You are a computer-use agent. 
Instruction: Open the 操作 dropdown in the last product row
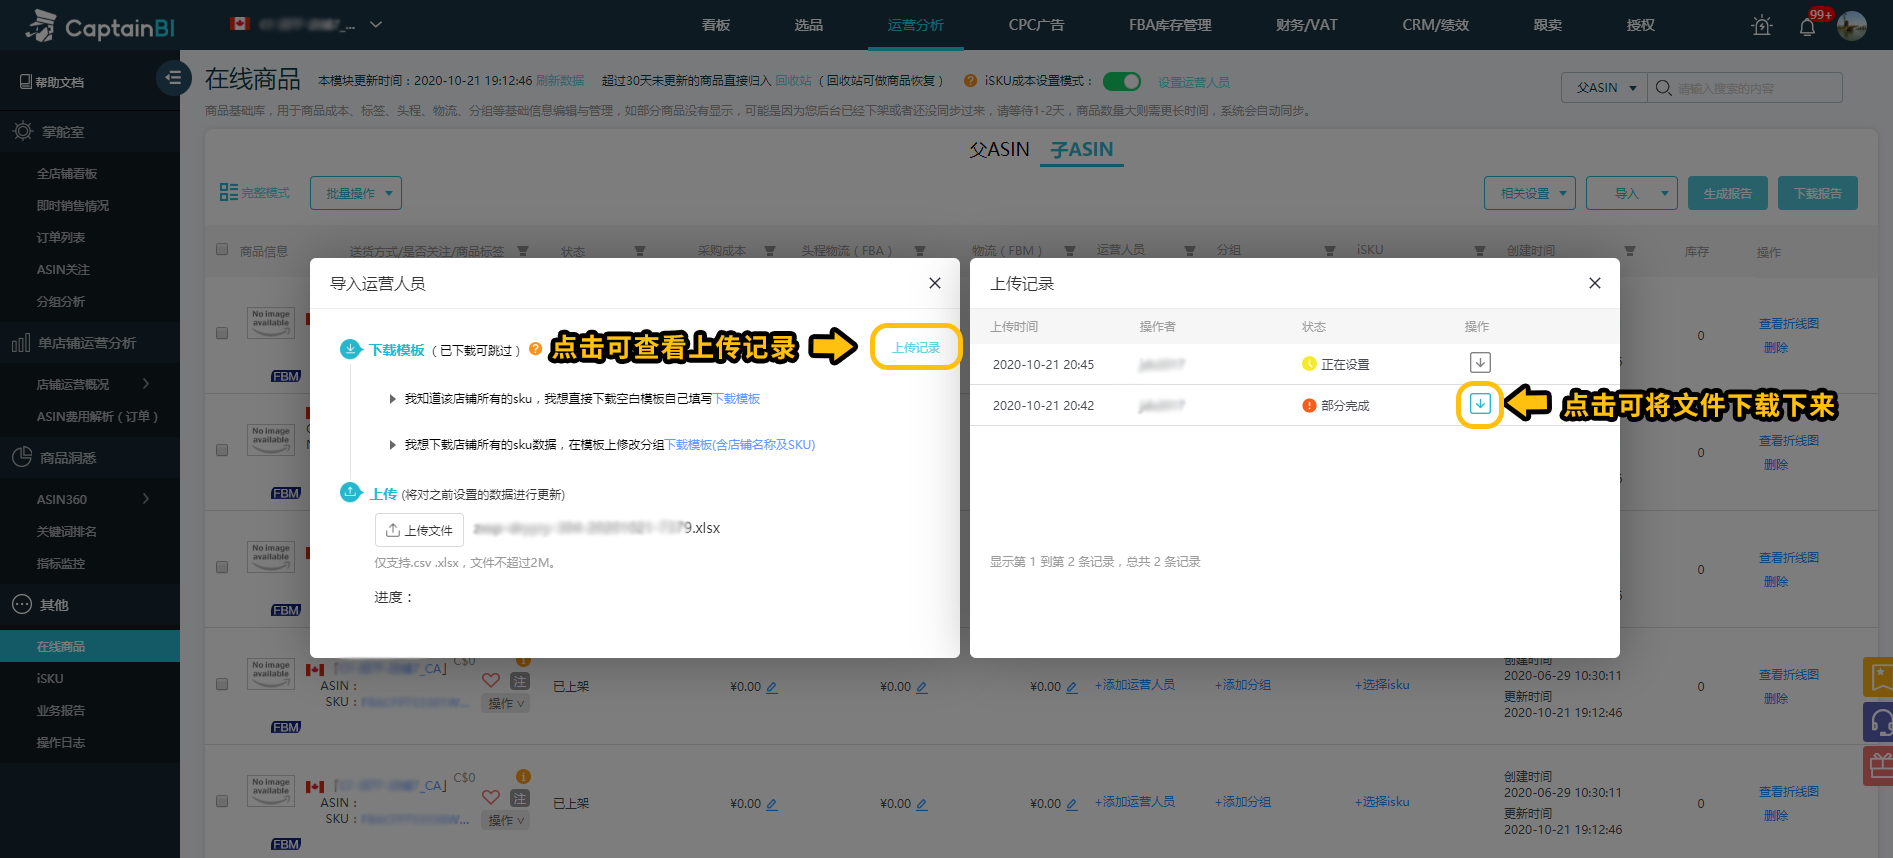507,821
